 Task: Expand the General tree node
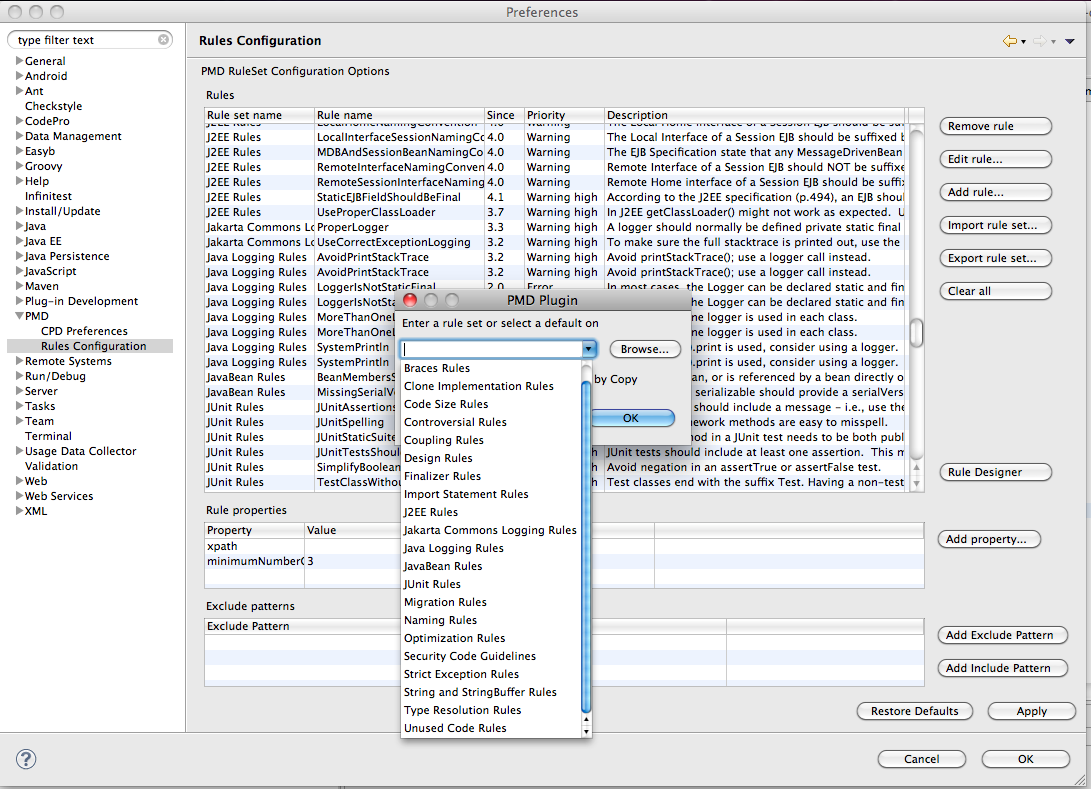pos(19,61)
